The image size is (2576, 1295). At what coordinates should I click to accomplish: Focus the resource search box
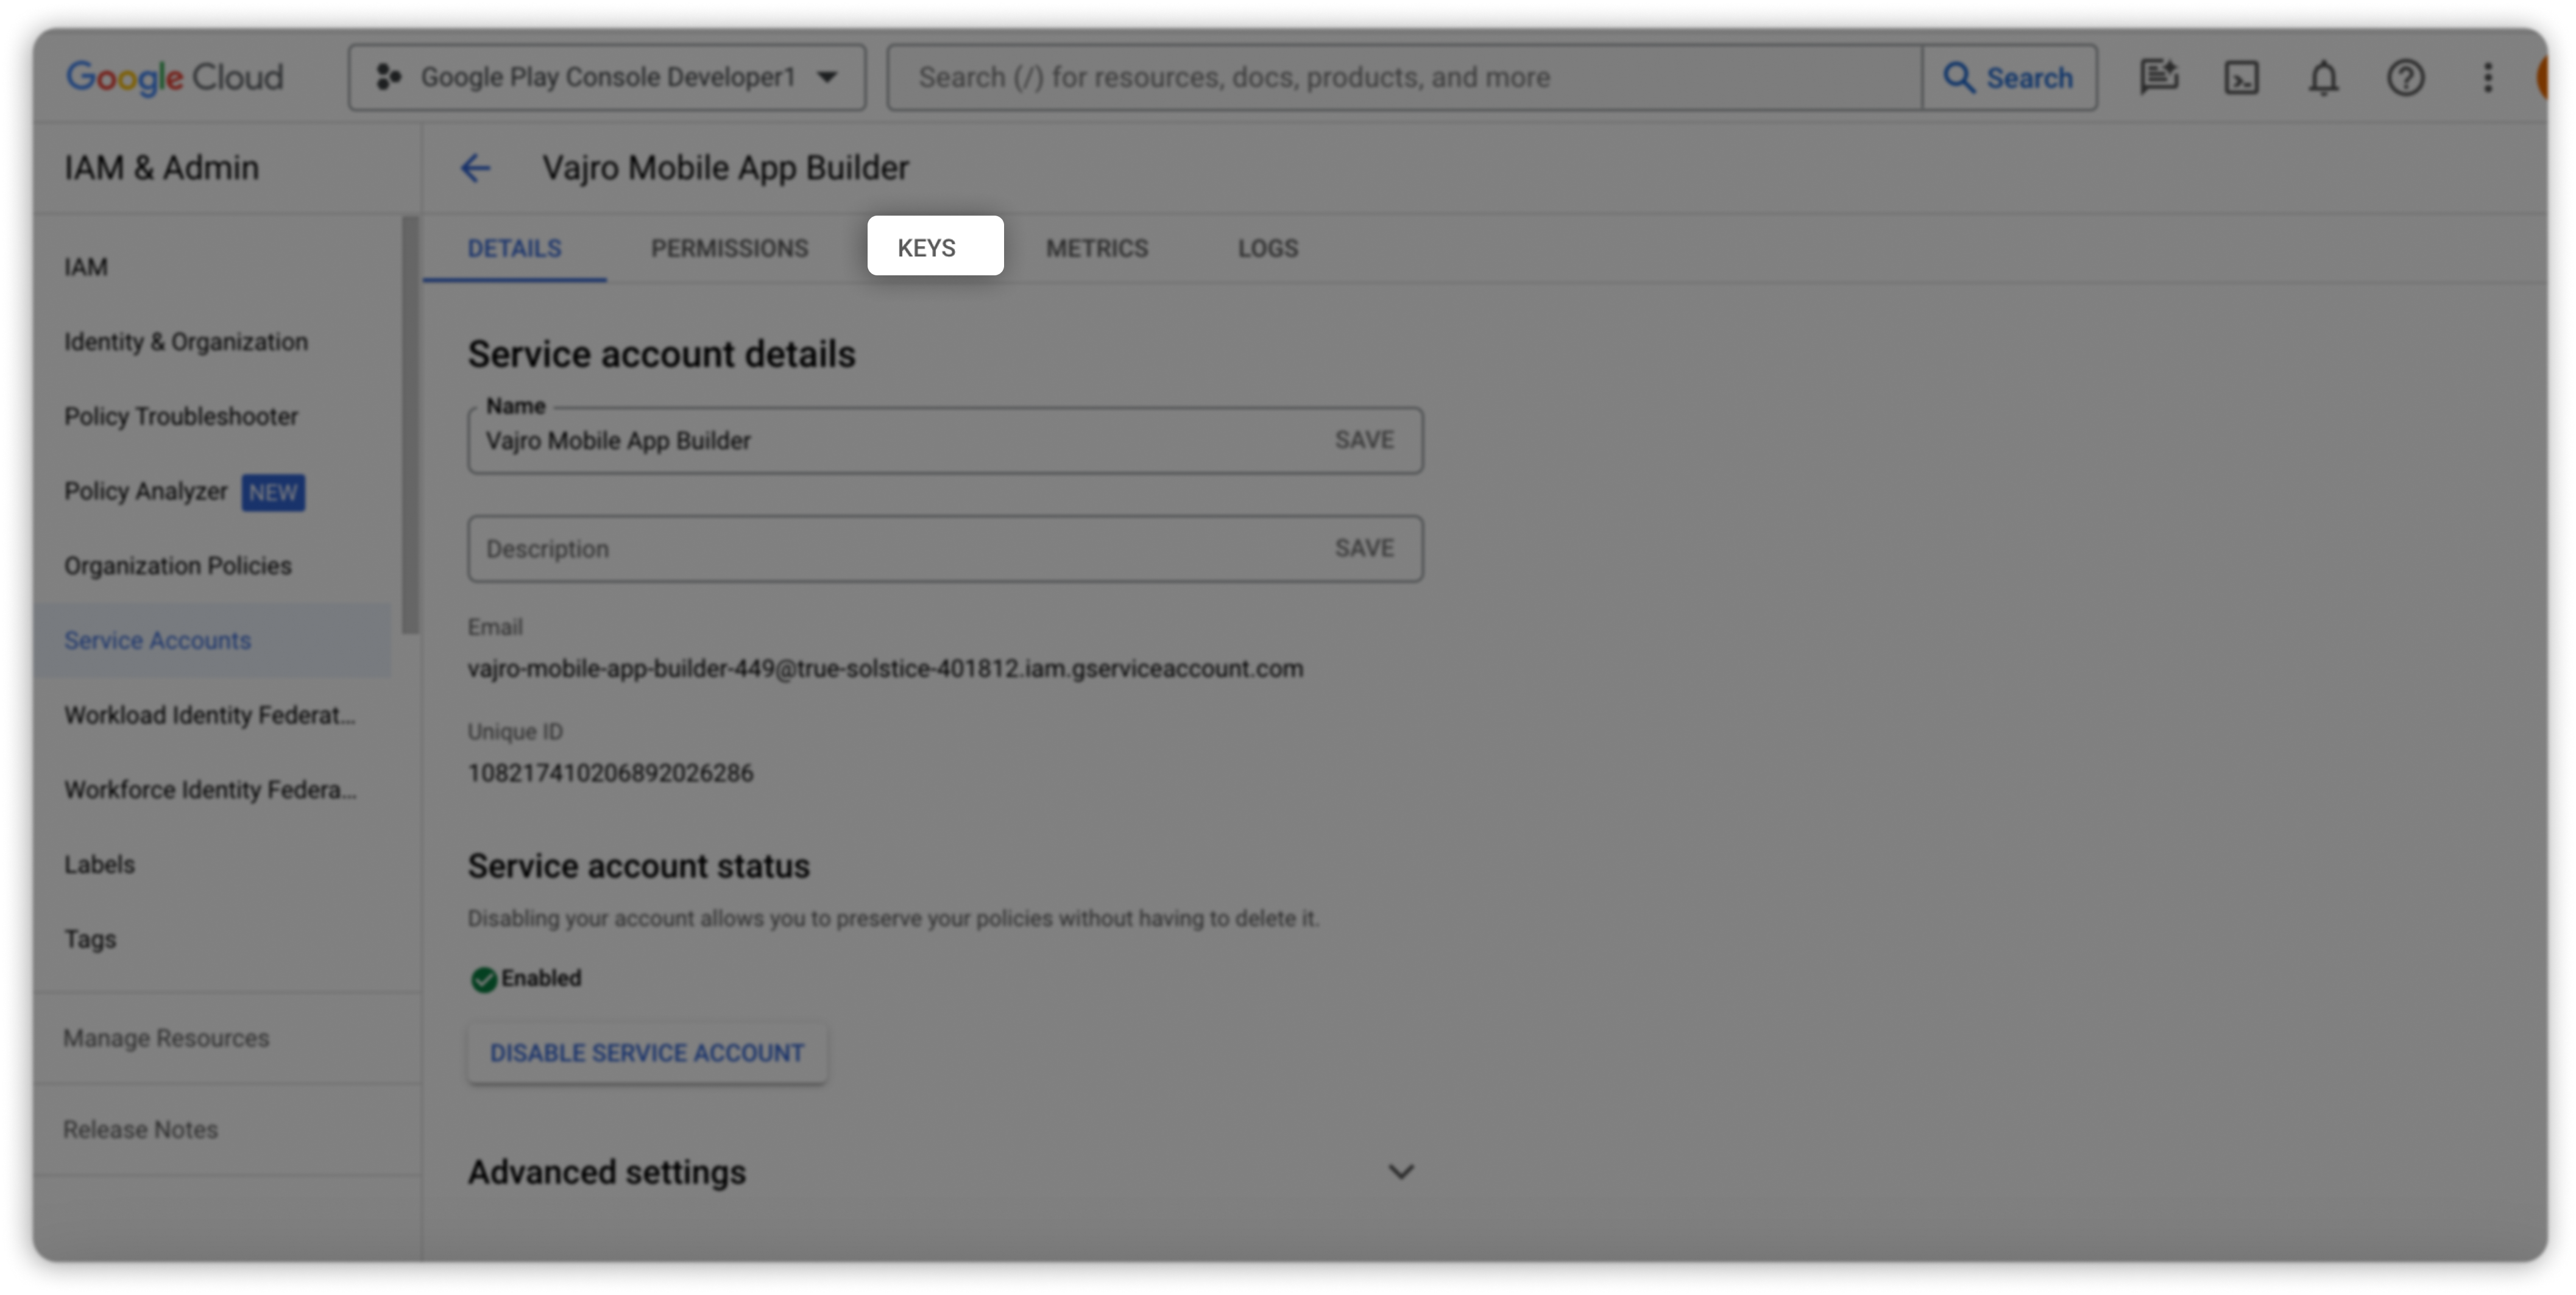[1400, 78]
